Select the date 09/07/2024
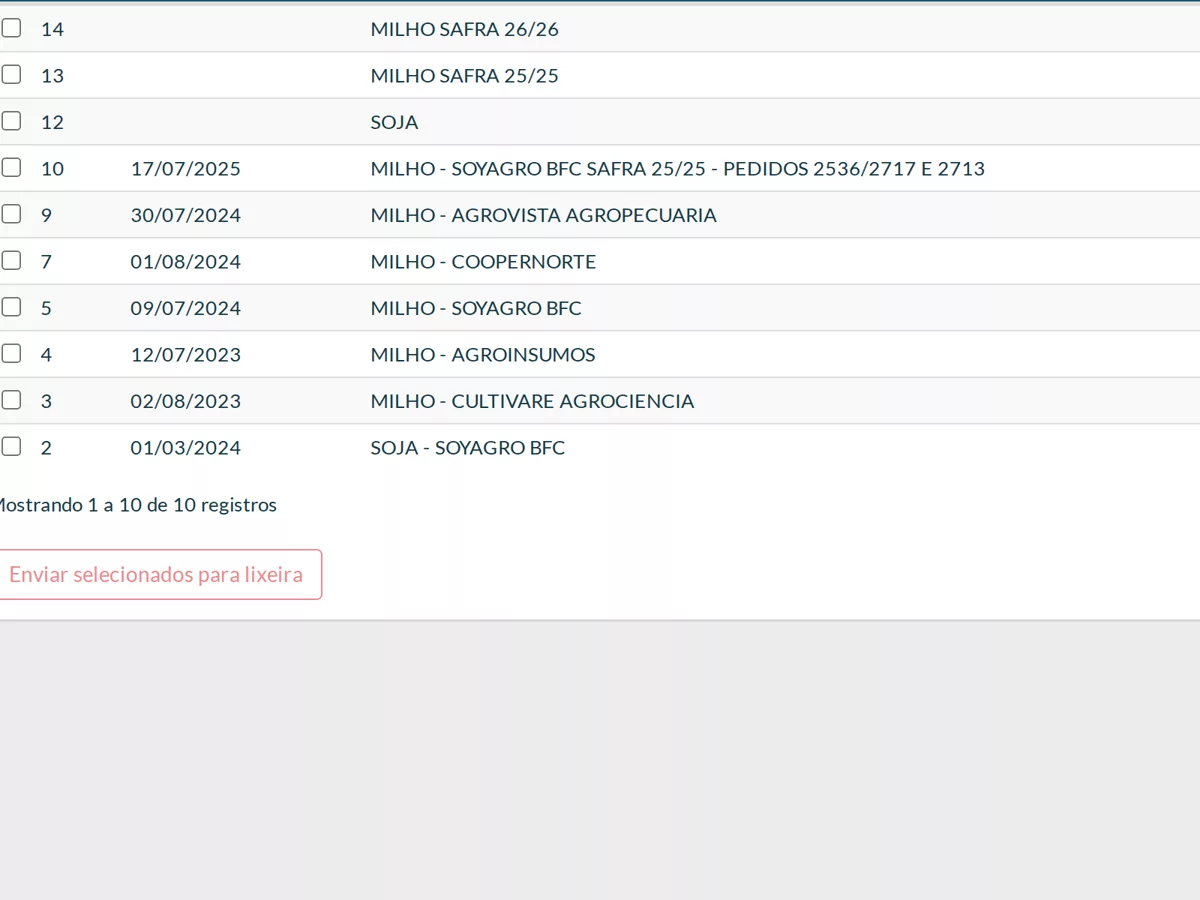Viewport: 1200px width, 900px height. [186, 308]
